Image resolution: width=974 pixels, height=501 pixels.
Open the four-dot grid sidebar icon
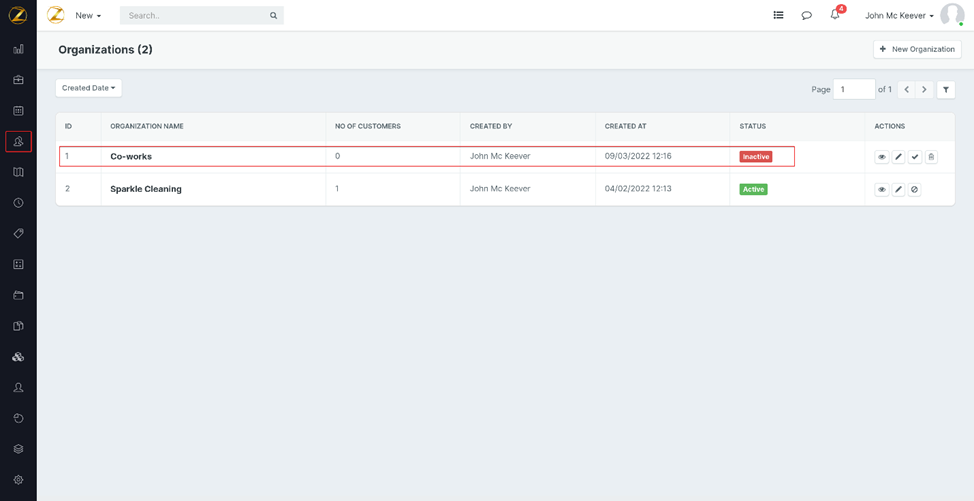click(18, 264)
